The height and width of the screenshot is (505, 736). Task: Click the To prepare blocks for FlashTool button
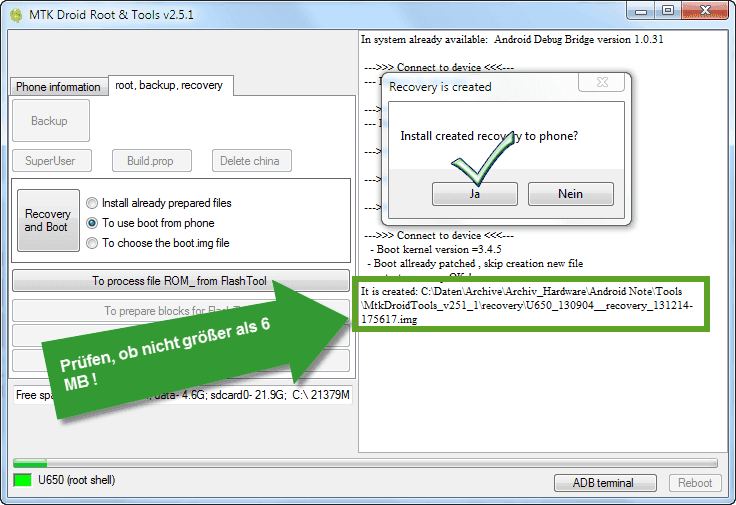click(181, 311)
